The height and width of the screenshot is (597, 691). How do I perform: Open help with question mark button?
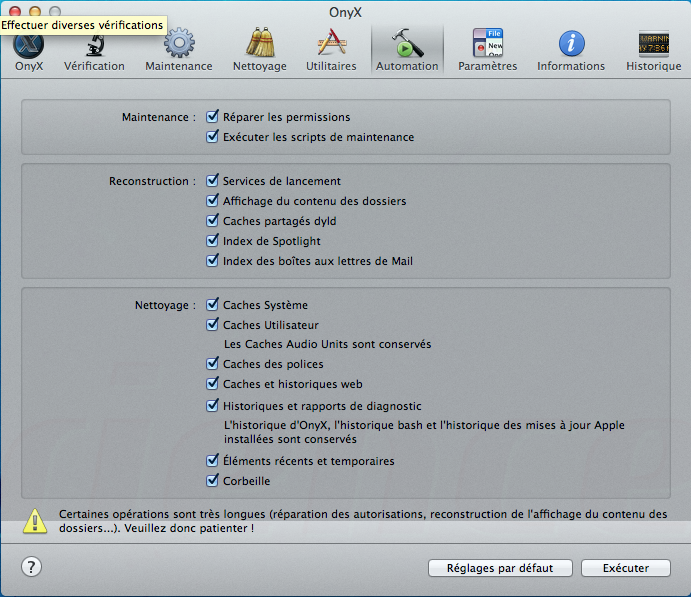click(x=32, y=567)
